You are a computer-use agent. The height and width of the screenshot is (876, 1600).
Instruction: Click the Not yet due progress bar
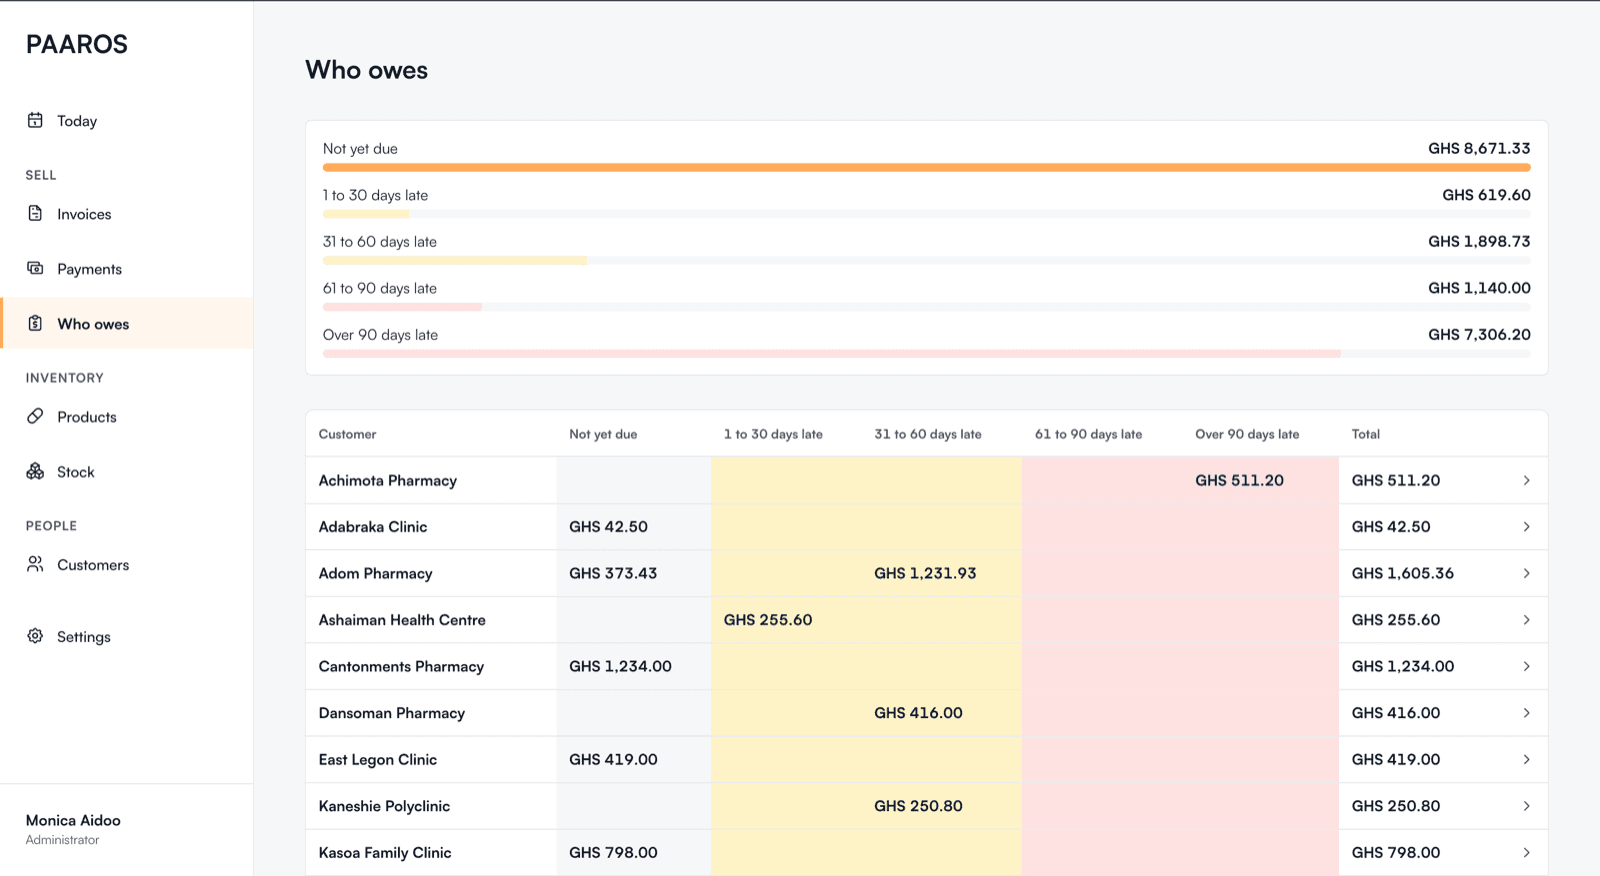[927, 168]
